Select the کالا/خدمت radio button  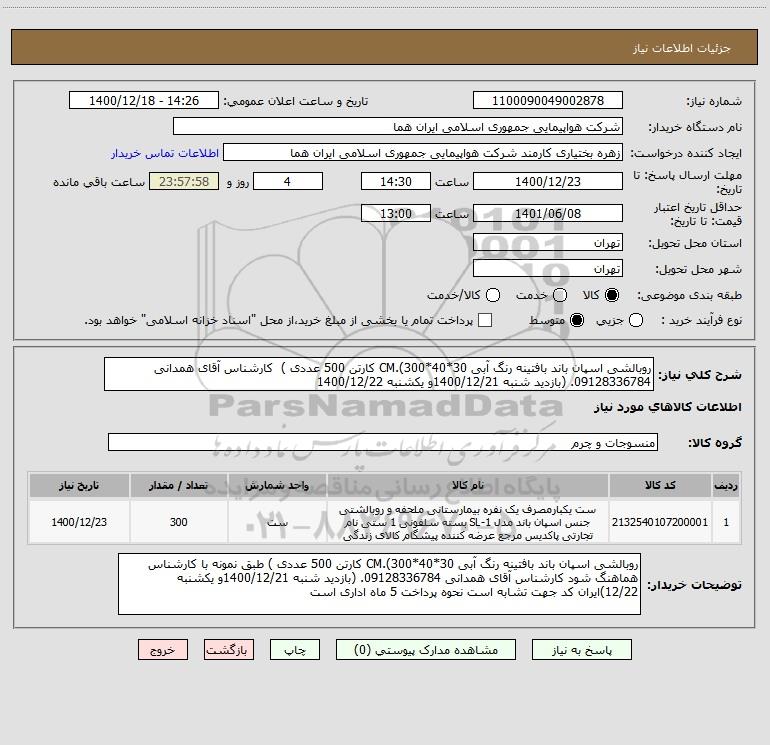[493, 295]
